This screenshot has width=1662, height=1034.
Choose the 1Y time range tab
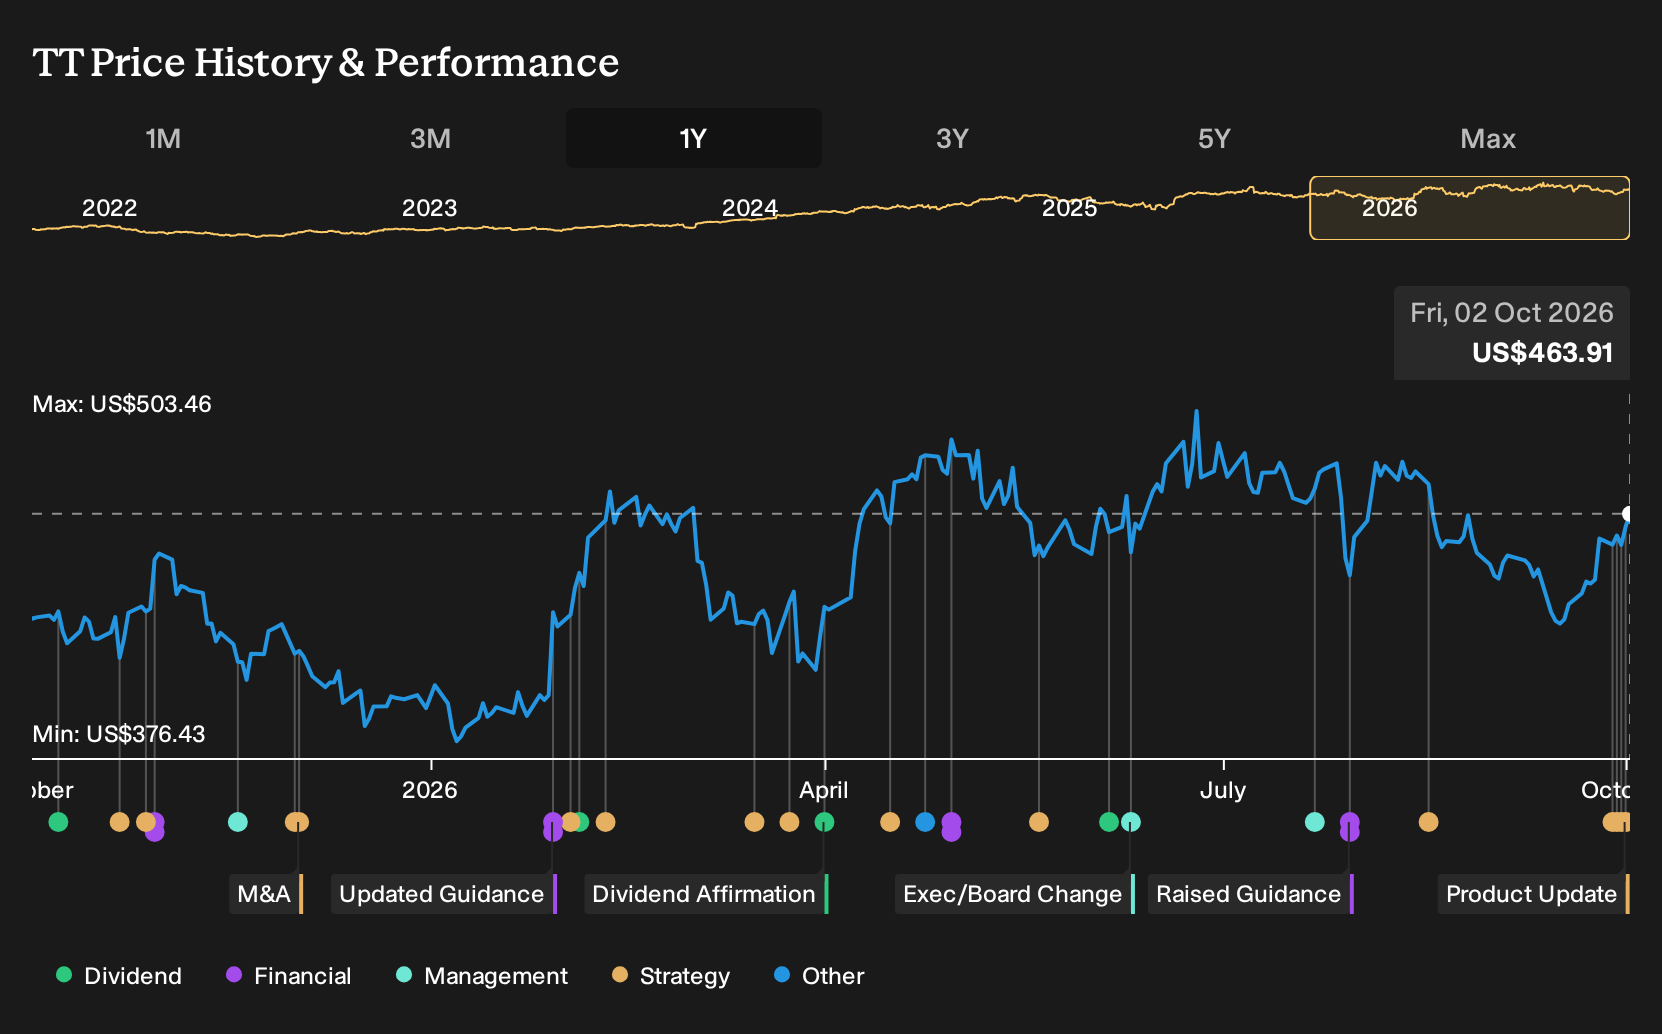click(693, 138)
